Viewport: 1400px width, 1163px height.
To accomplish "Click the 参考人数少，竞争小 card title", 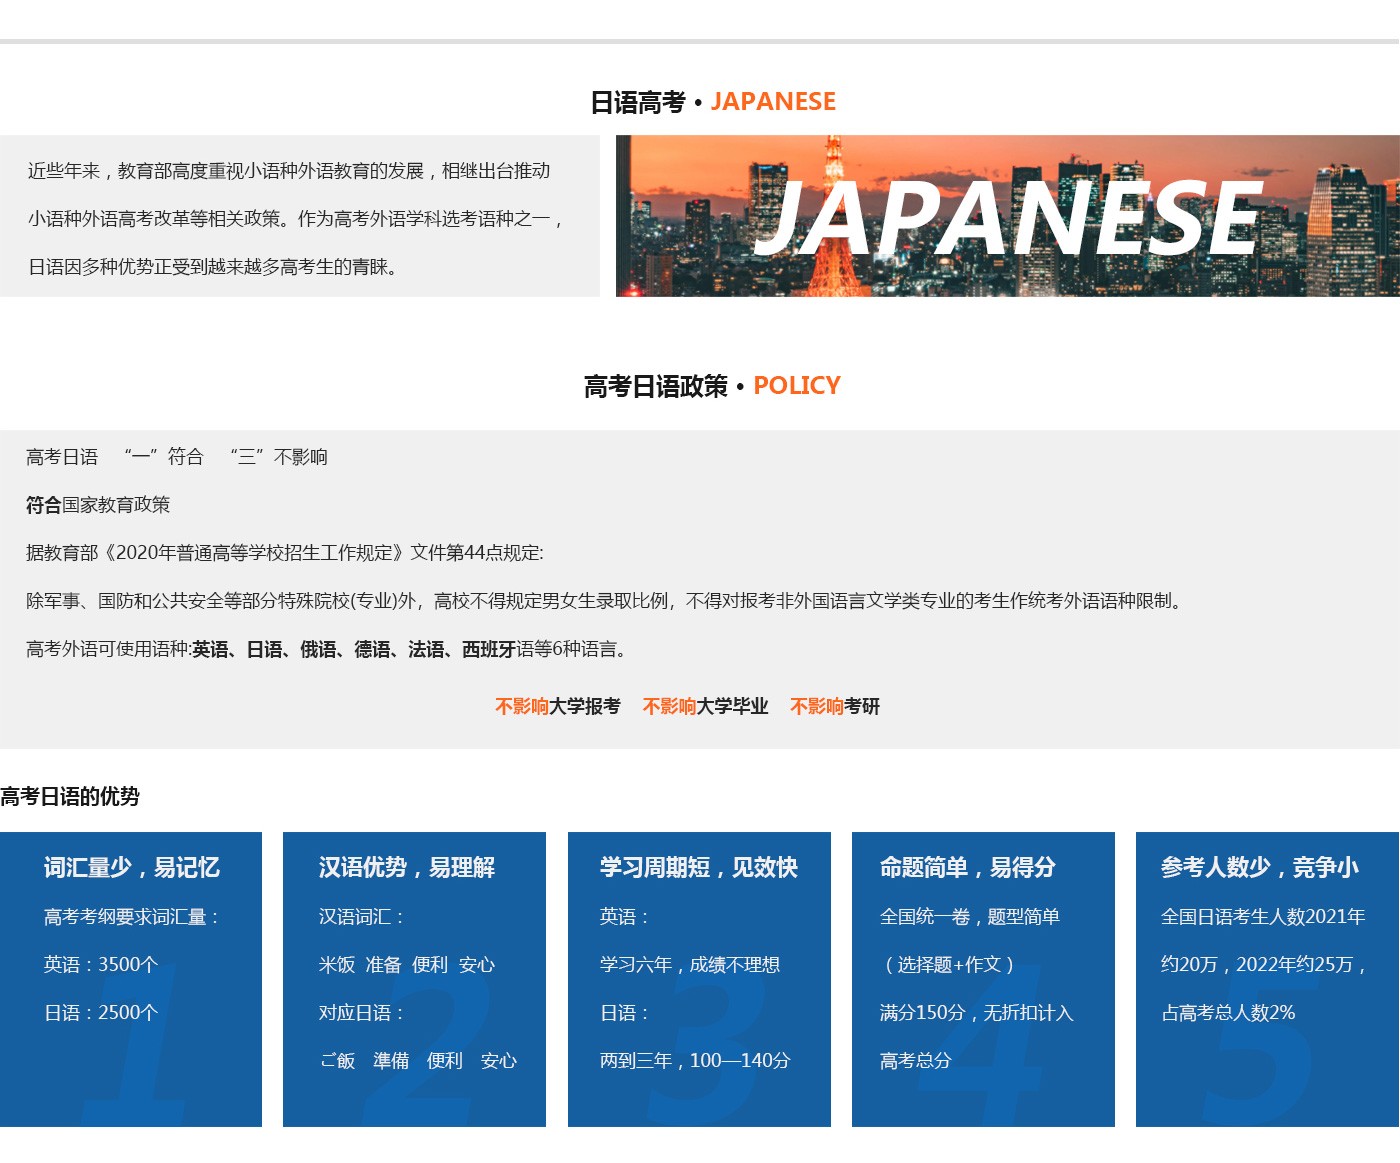I will coord(1259,868).
